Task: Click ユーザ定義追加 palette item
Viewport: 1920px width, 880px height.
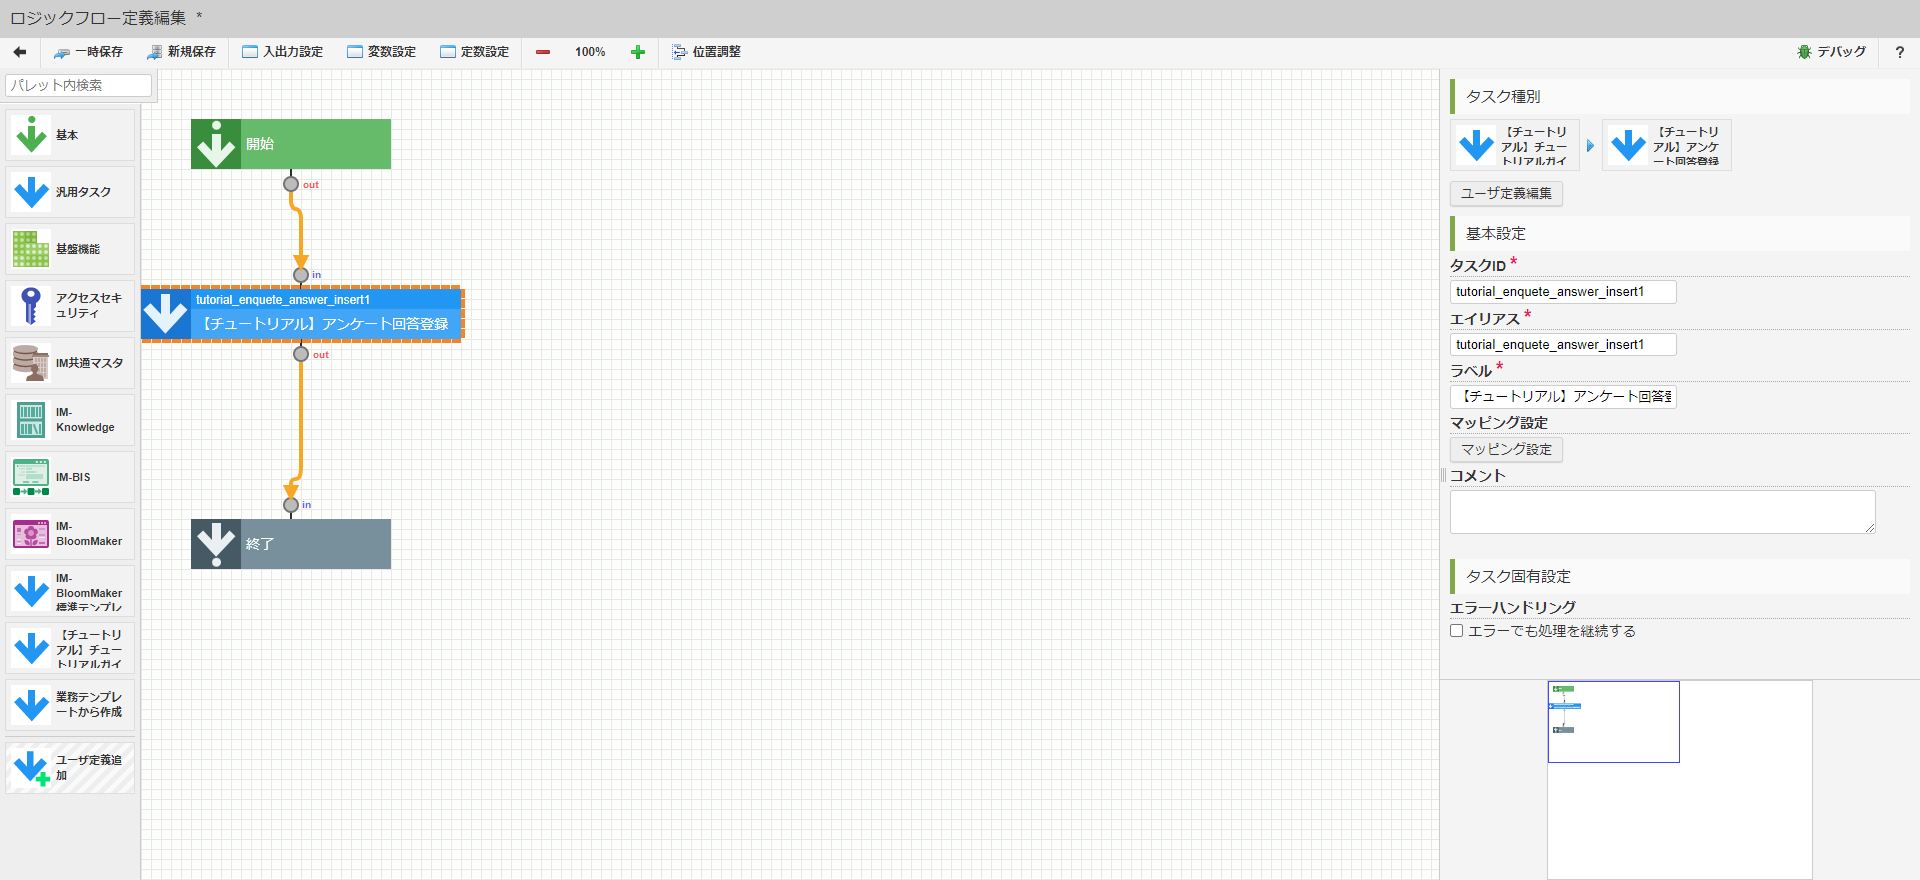Action: (x=70, y=768)
